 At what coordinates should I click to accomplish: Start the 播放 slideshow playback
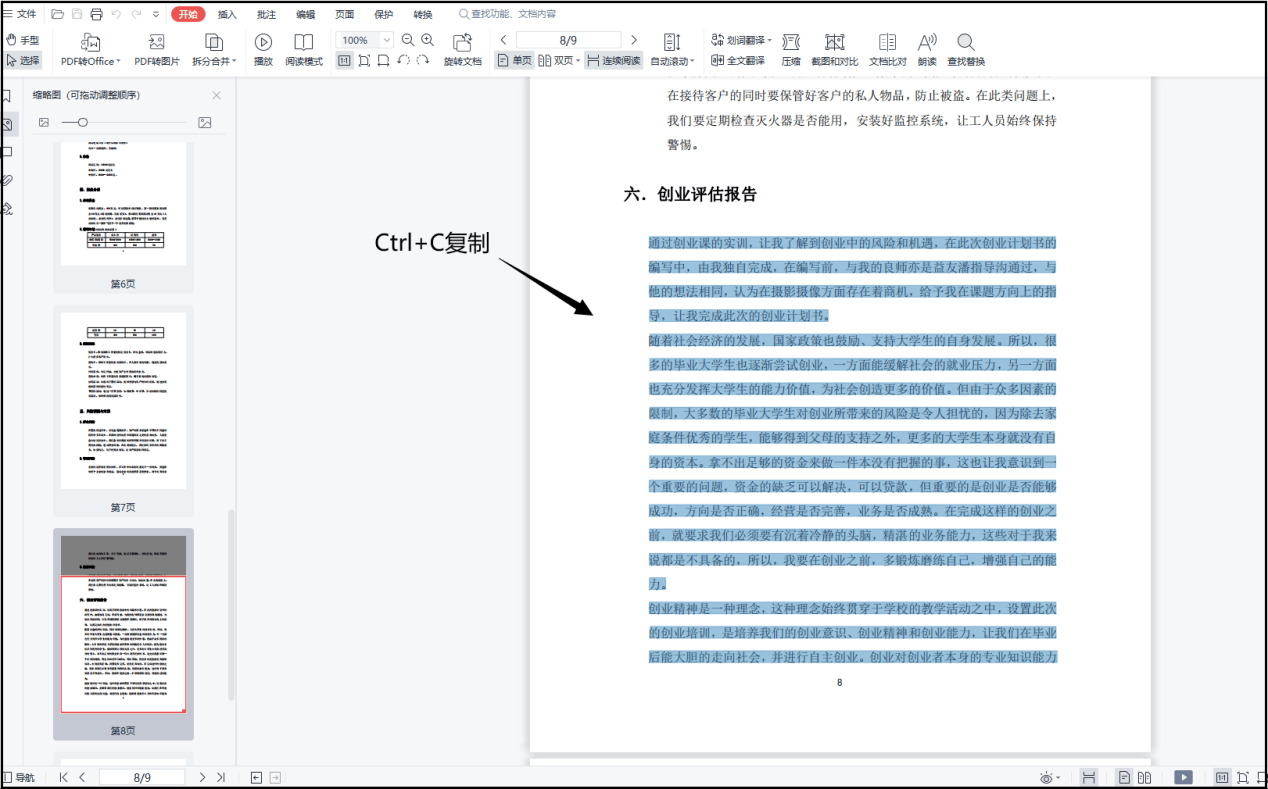pyautogui.click(x=262, y=48)
